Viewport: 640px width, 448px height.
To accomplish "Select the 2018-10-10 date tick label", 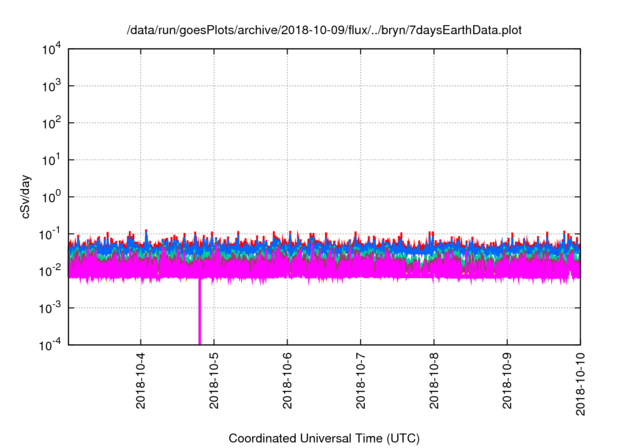I will (580, 384).
